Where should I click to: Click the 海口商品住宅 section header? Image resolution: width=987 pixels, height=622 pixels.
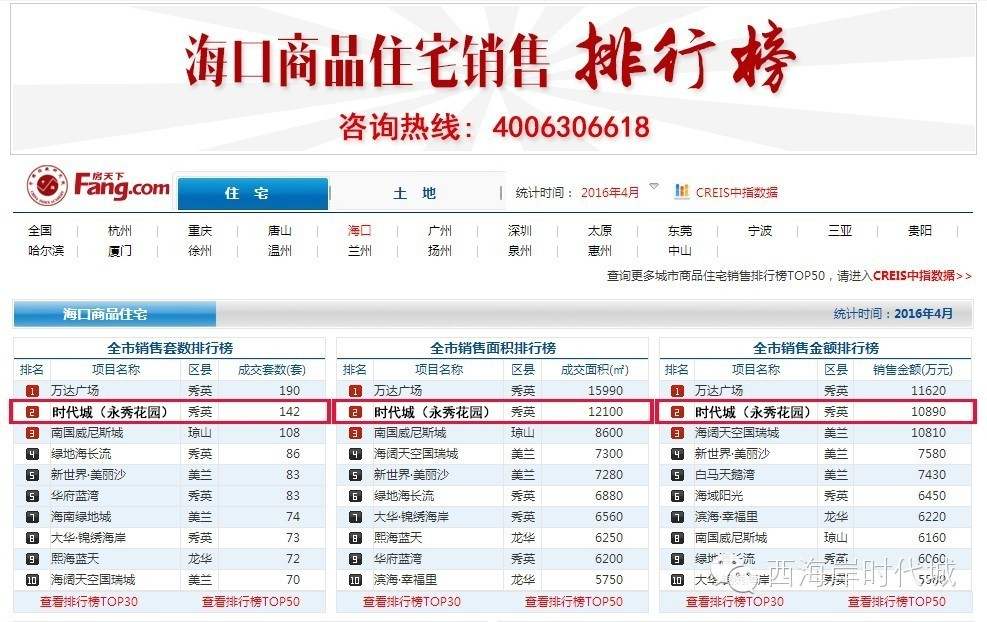click(105, 314)
